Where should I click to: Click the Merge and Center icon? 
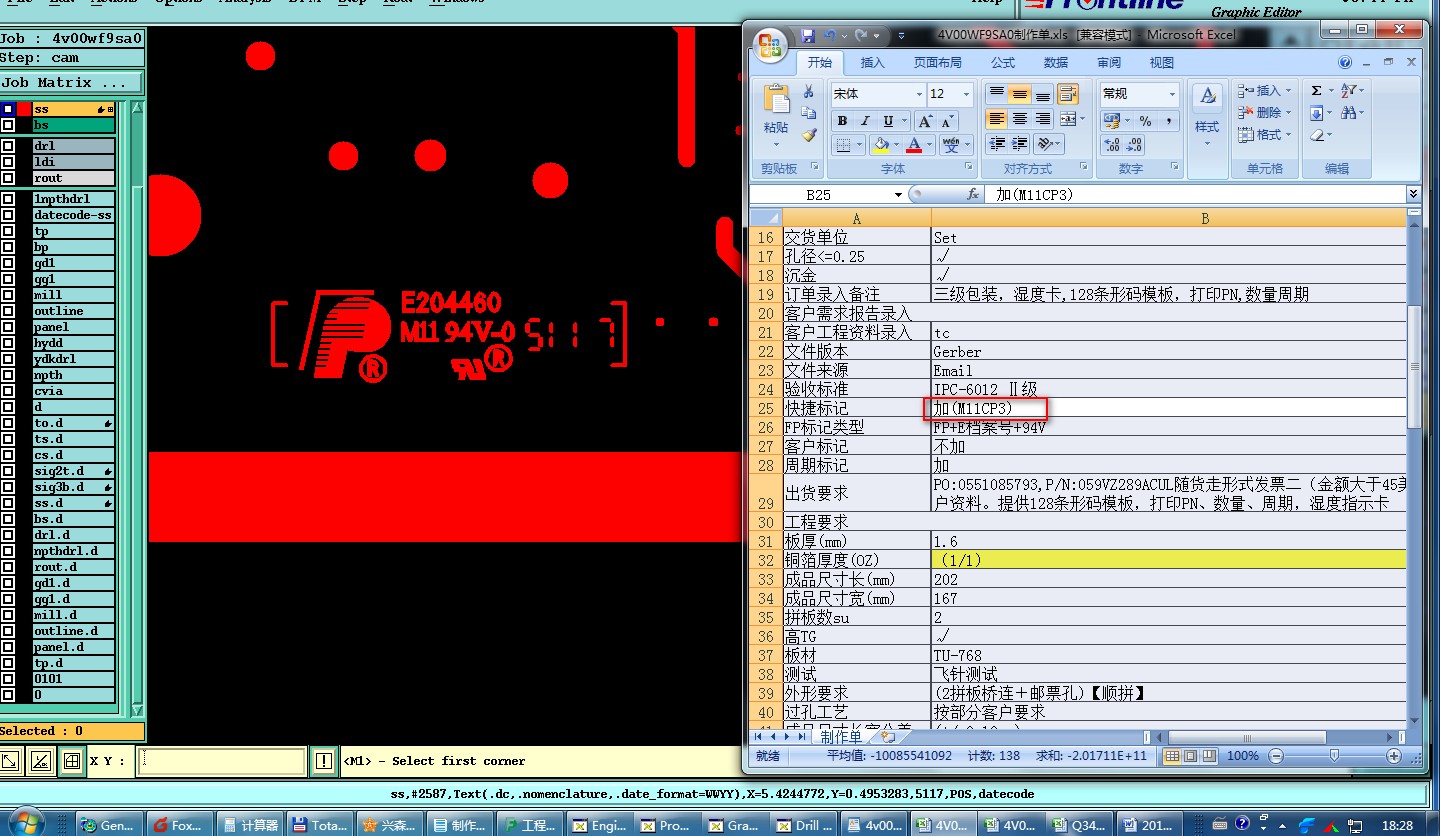(1068, 119)
